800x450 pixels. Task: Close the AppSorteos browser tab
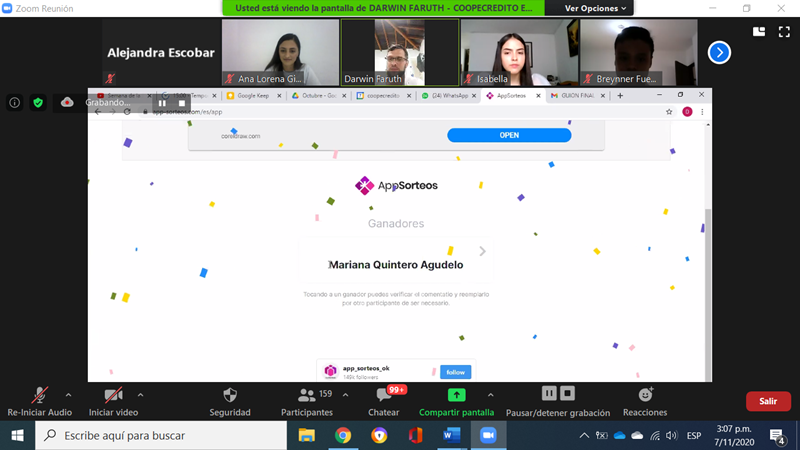538,95
